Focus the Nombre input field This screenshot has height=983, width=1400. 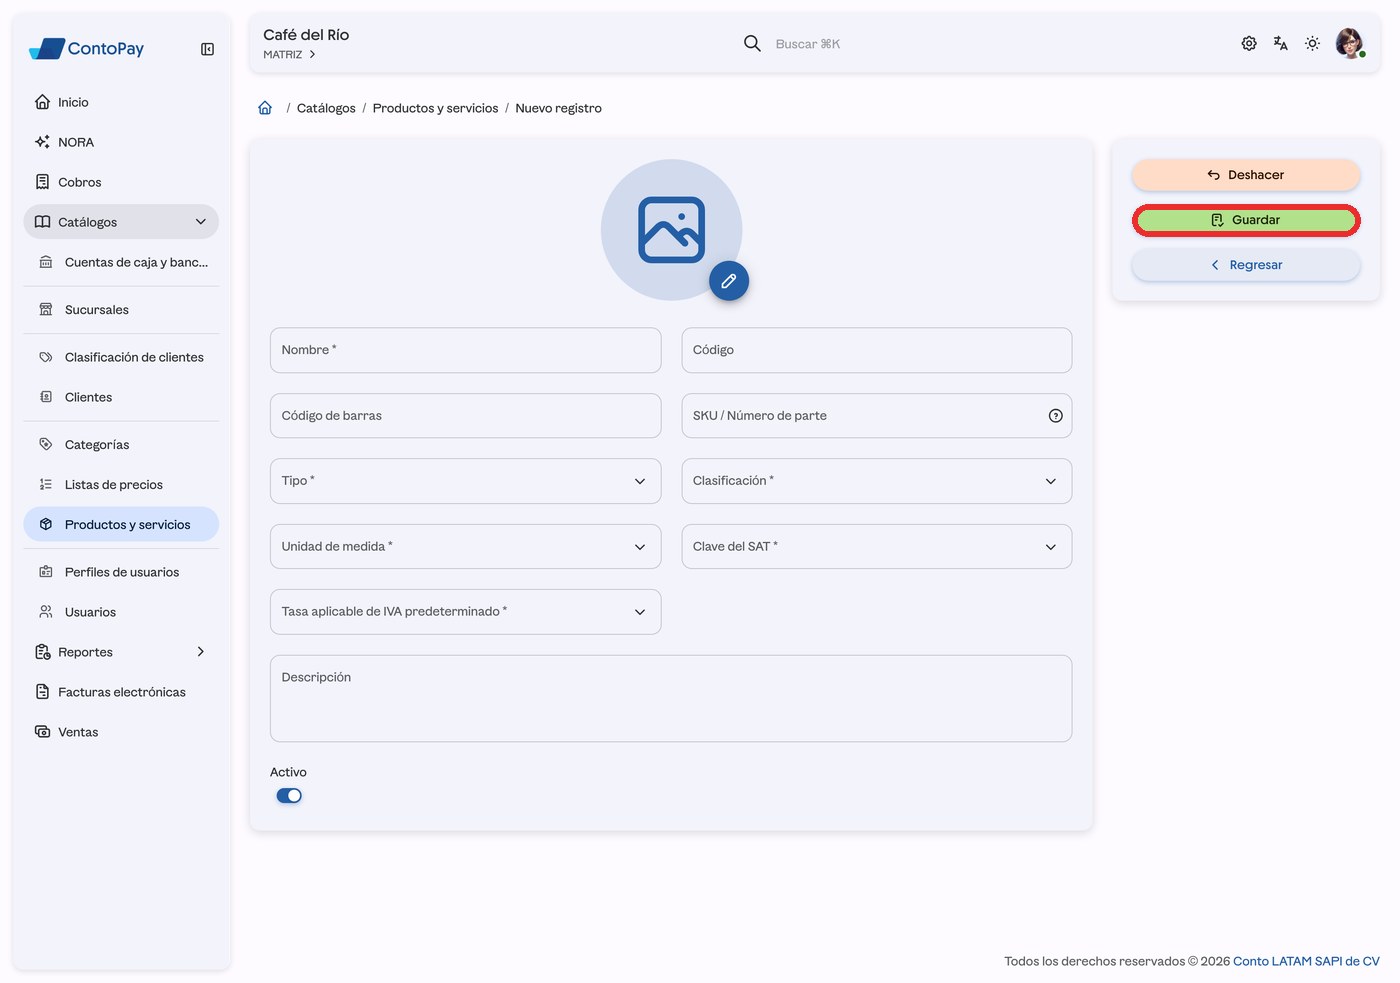click(465, 350)
